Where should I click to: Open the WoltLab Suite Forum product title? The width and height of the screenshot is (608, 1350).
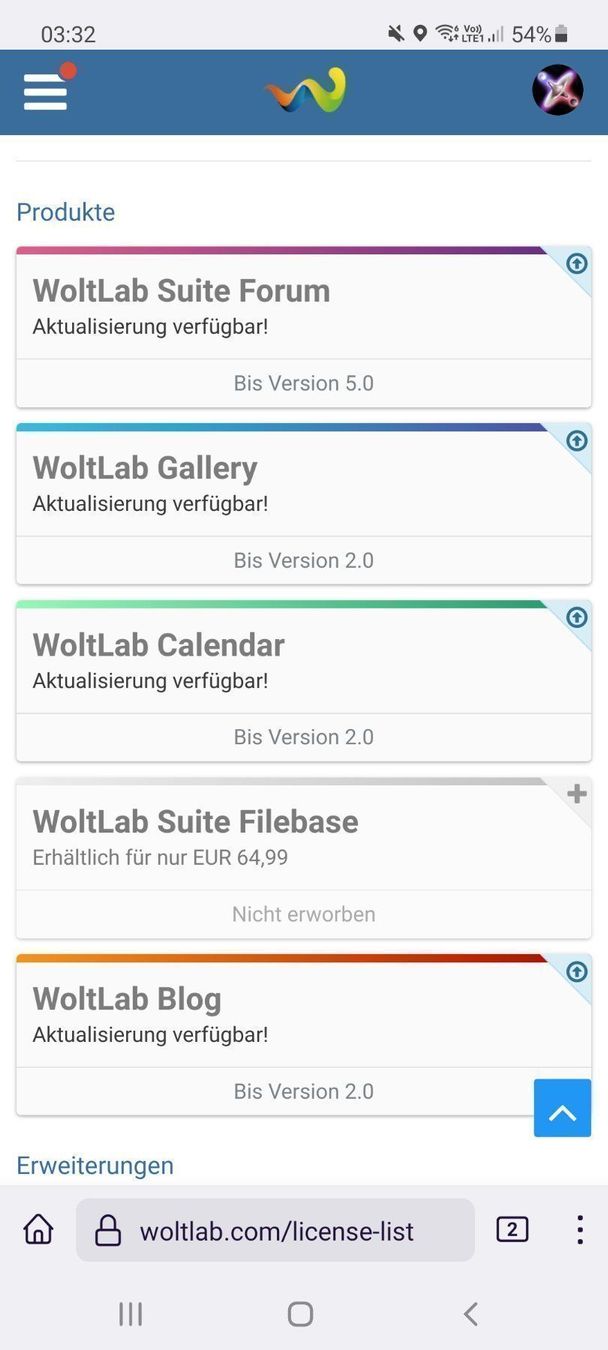click(181, 291)
